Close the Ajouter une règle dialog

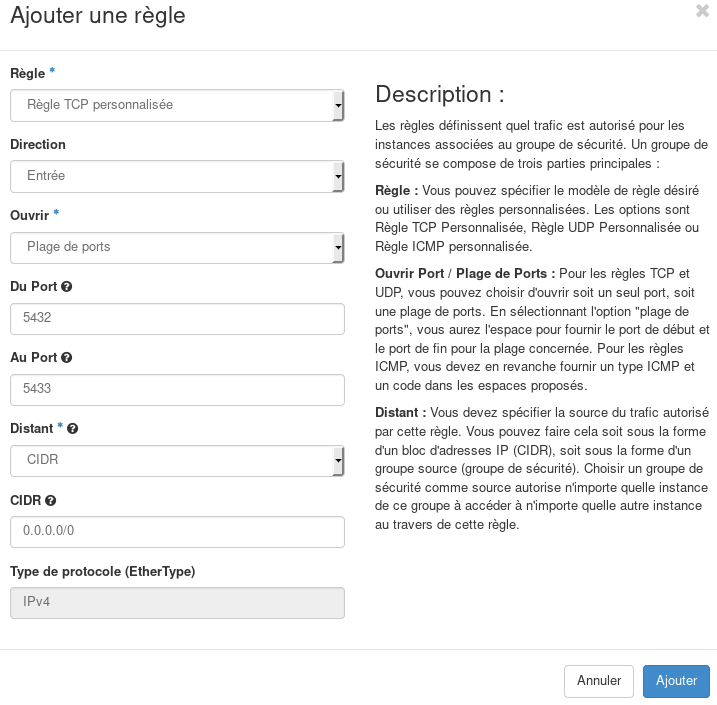(x=702, y=11)
